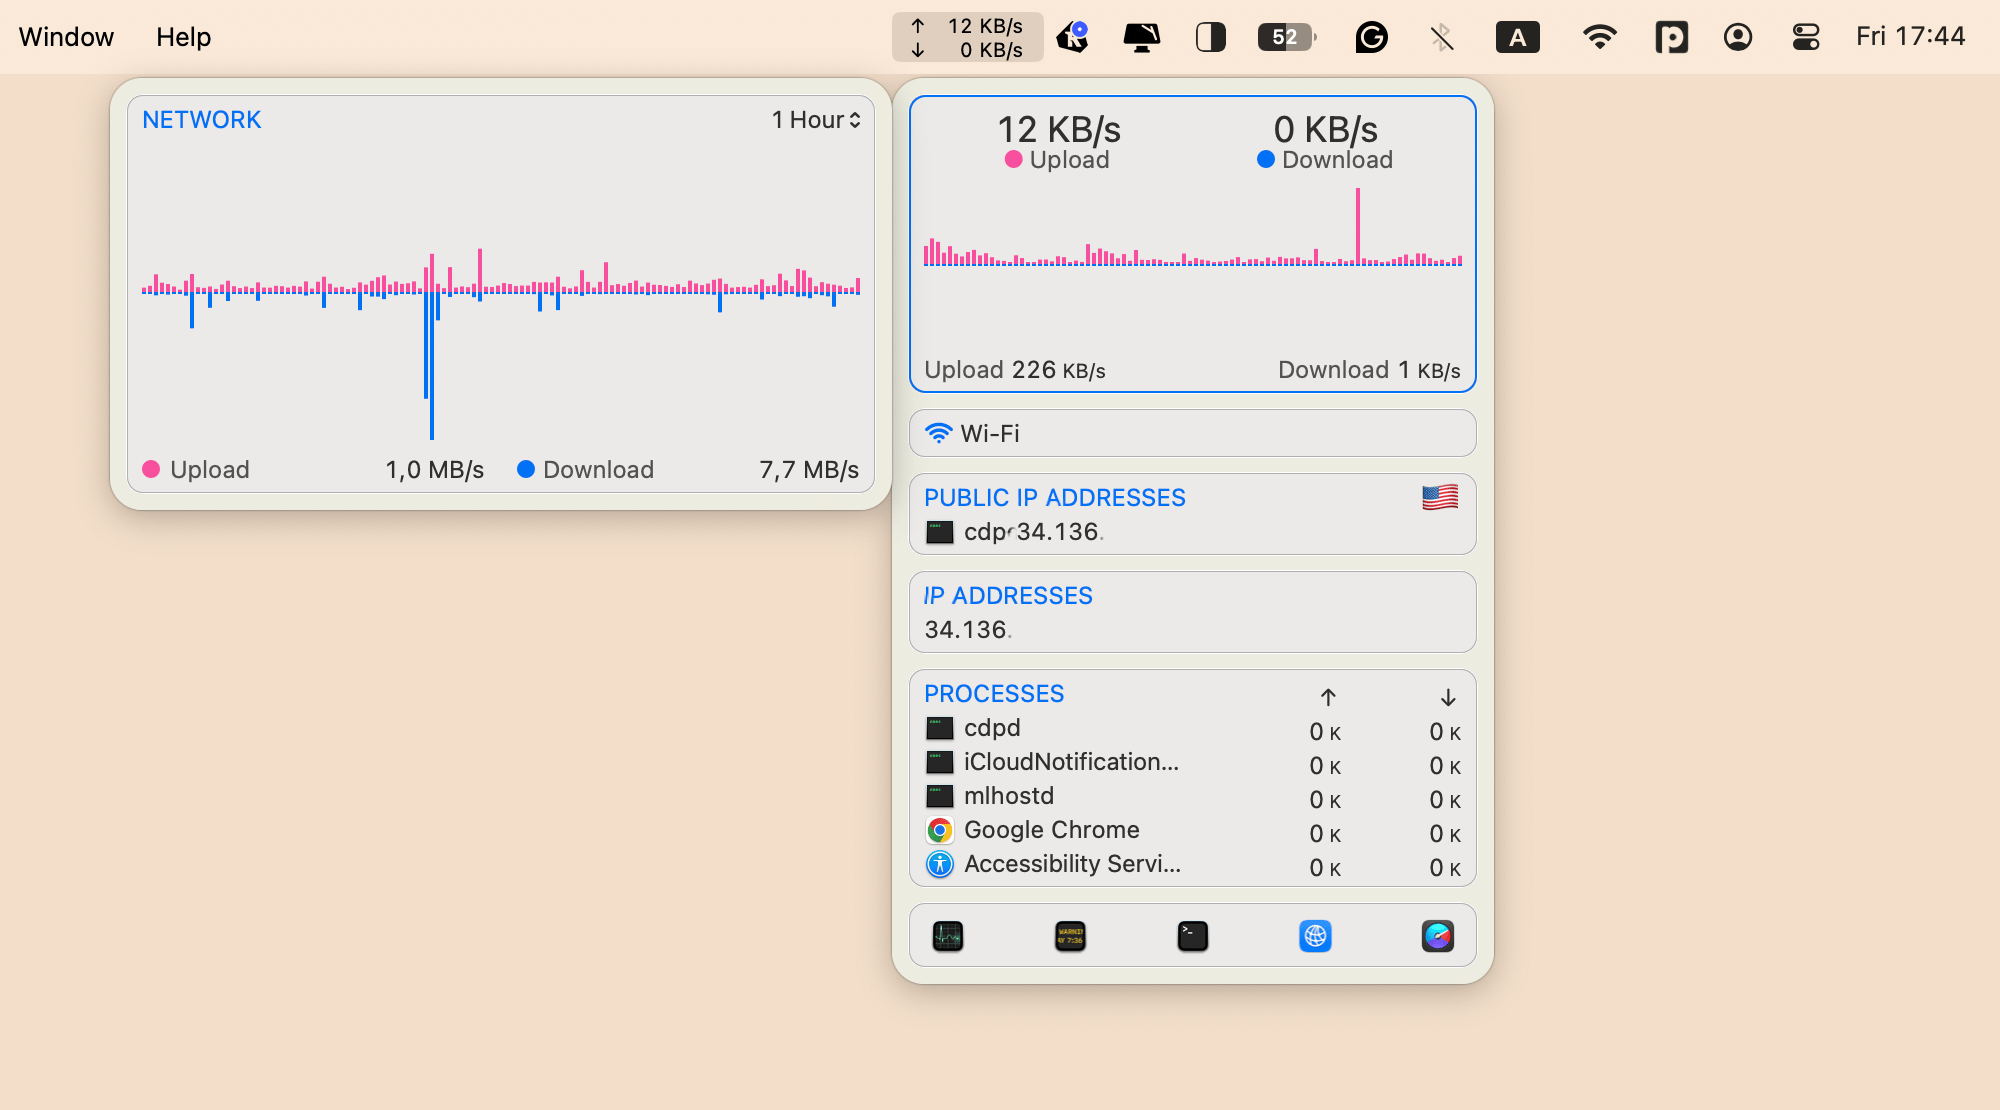Viewport: 2000px width, 1110px height.
Task: Open Network Utility globe icon
Action: point(1315,936)
